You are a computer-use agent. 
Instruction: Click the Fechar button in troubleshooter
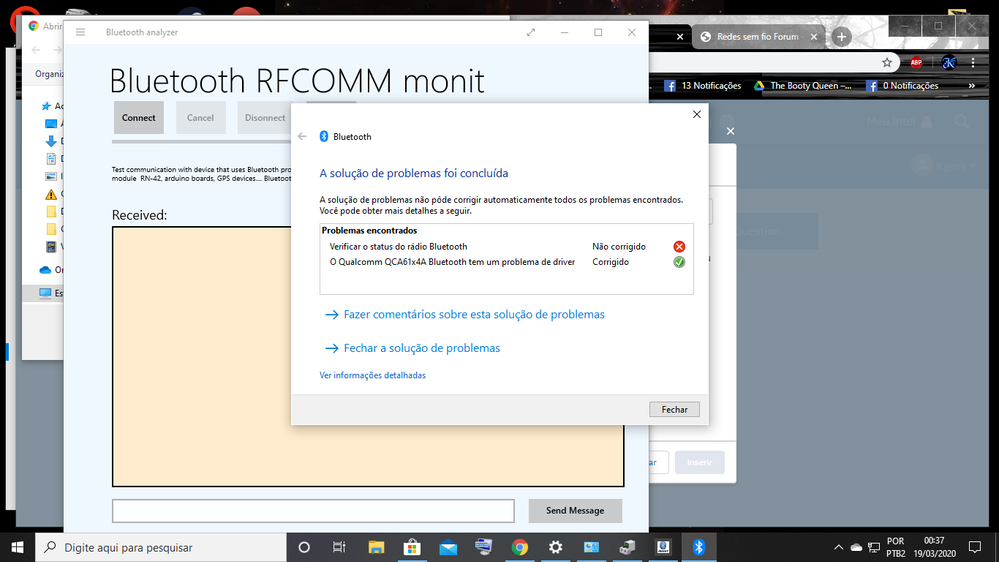point(674,410)
